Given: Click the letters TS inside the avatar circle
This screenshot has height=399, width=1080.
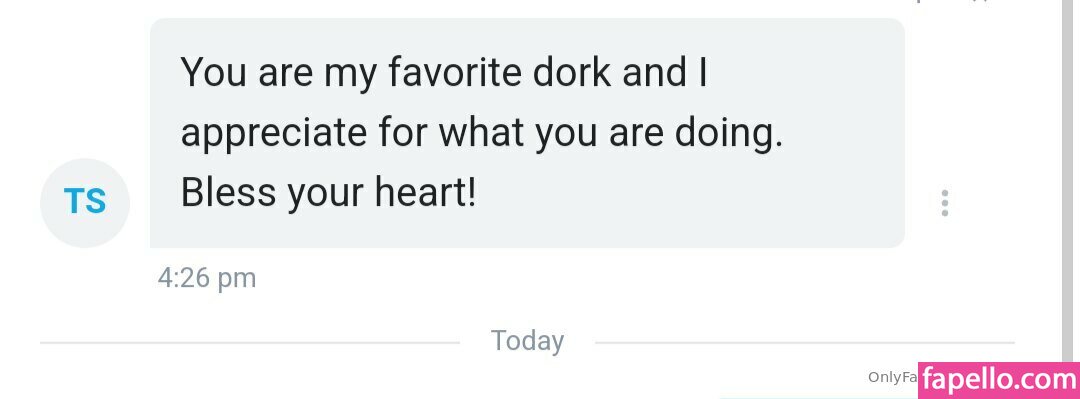Looking at the screenshot, I should pos(85,202).
